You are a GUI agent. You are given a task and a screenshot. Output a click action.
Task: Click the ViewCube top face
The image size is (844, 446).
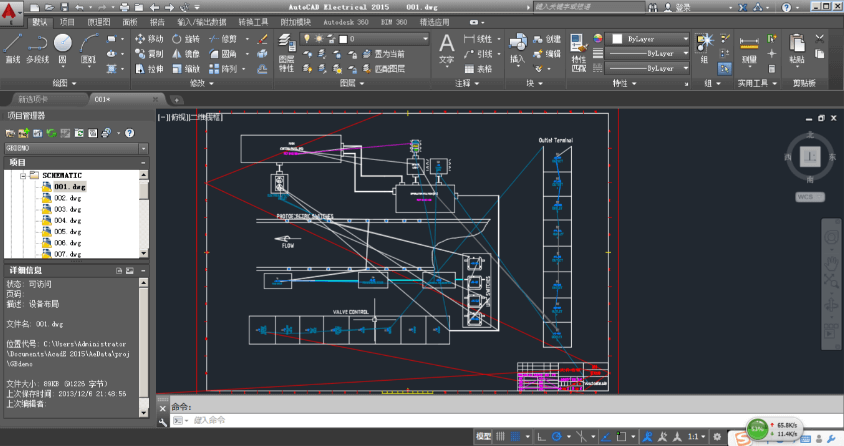point(809,155)
